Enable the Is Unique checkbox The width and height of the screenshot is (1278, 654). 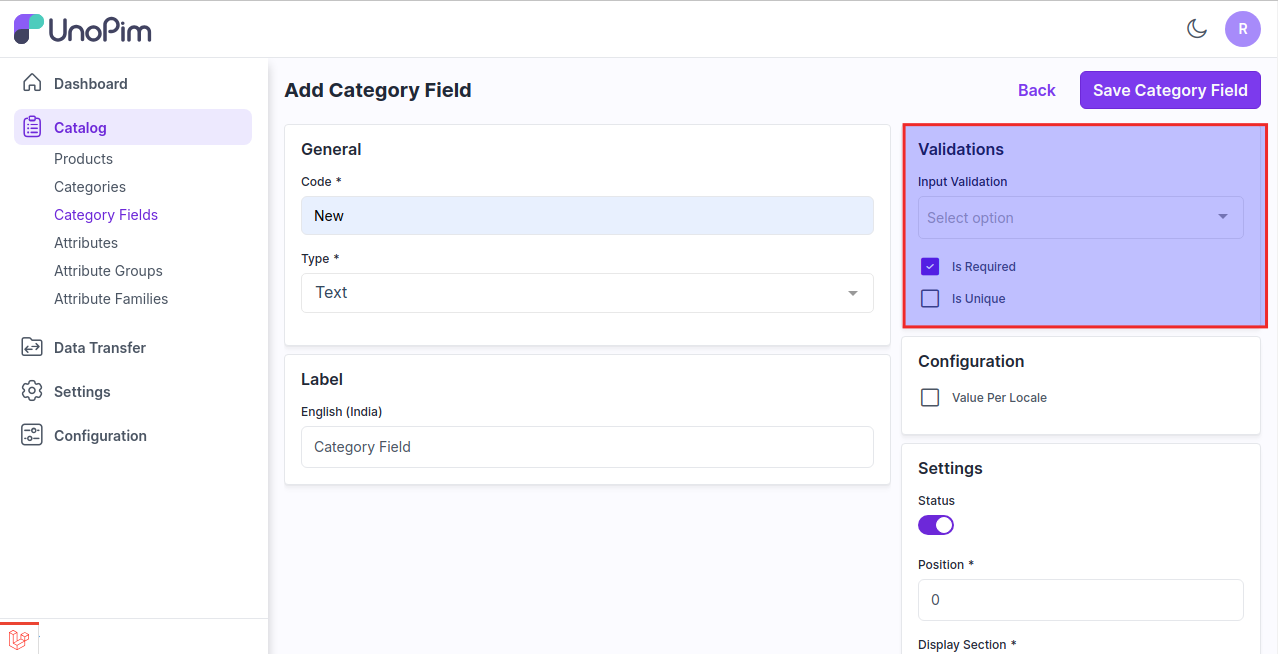click(930, 299)
